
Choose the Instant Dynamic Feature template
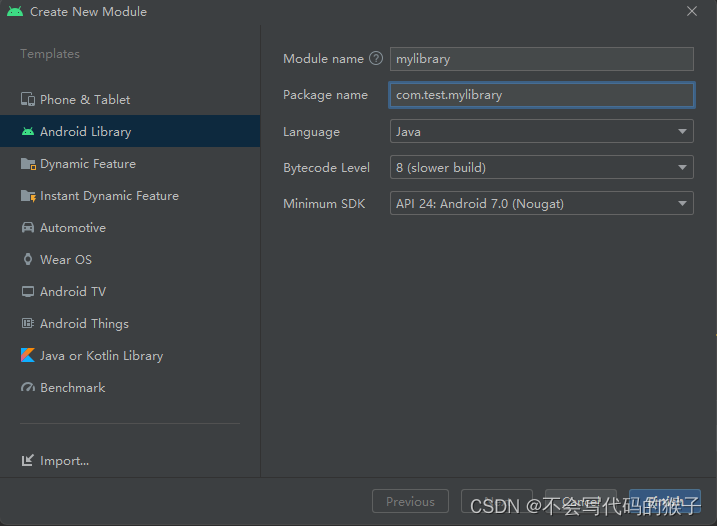[x=130, y=195]
